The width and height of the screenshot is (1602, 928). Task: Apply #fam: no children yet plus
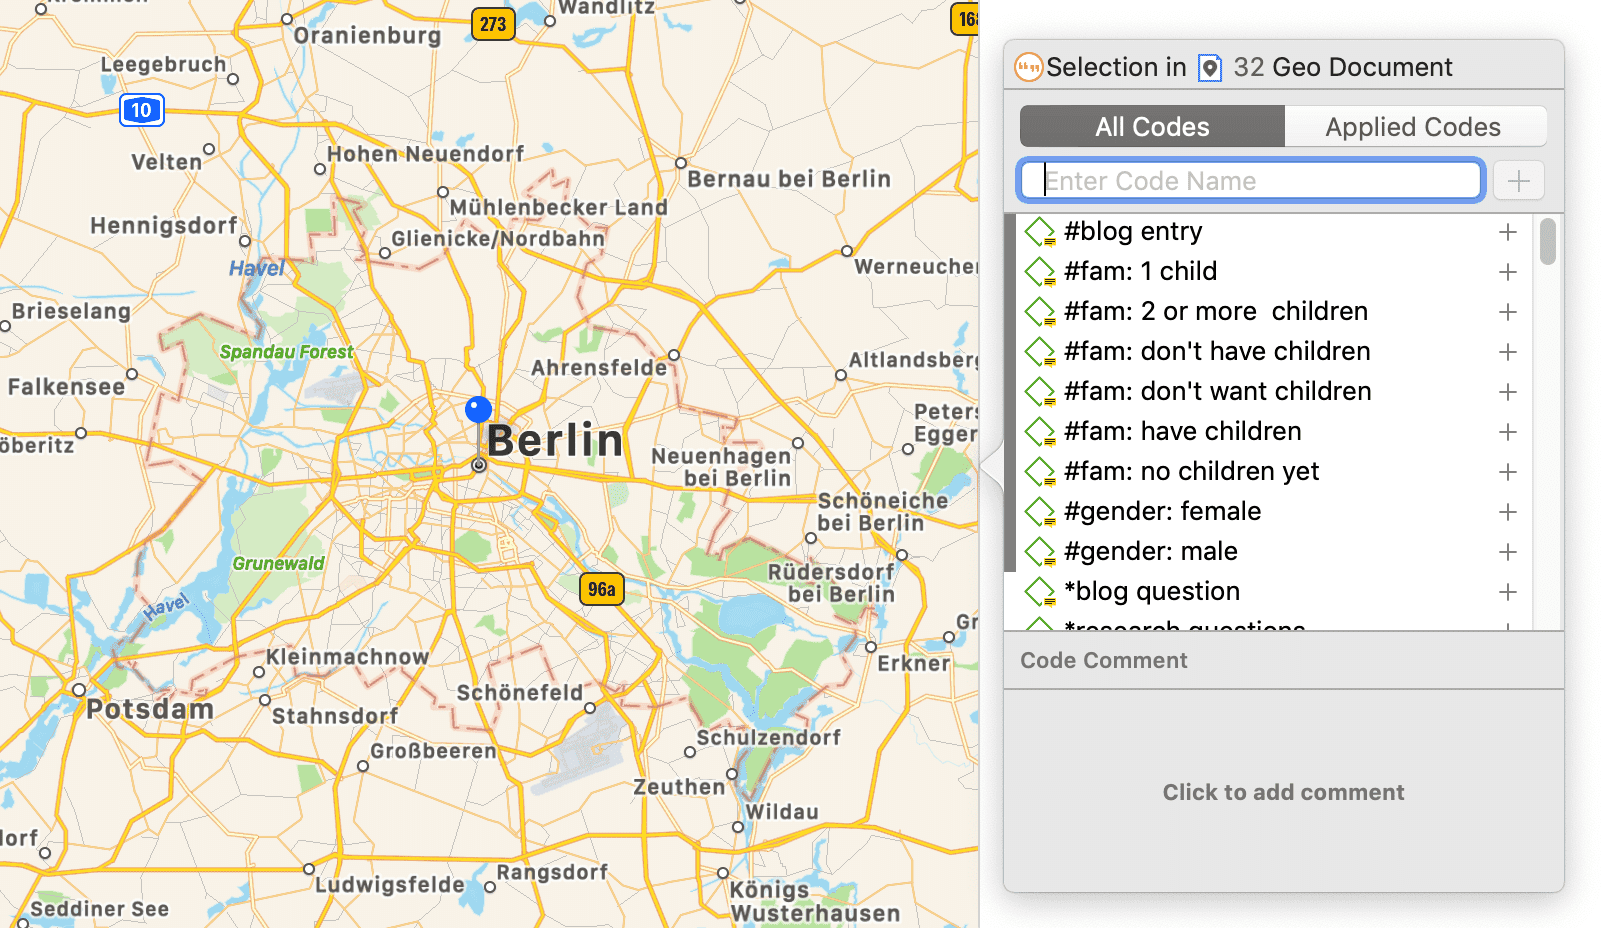coord(1508,472)
